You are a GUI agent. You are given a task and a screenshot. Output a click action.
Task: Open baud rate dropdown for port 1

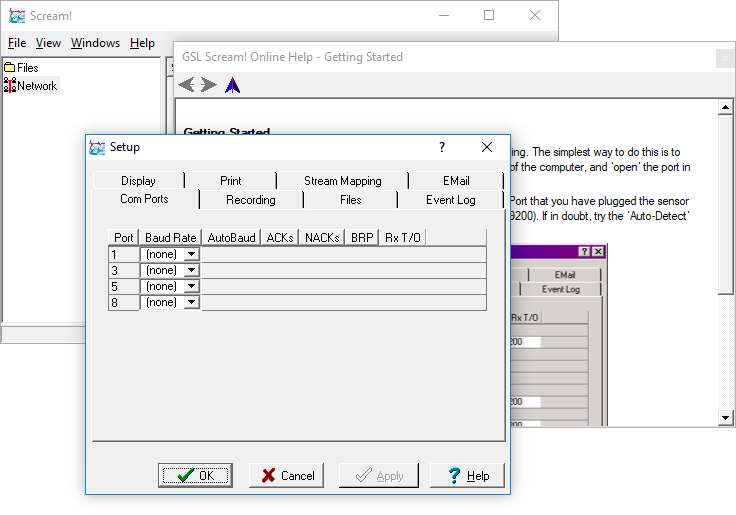point(192,254)
